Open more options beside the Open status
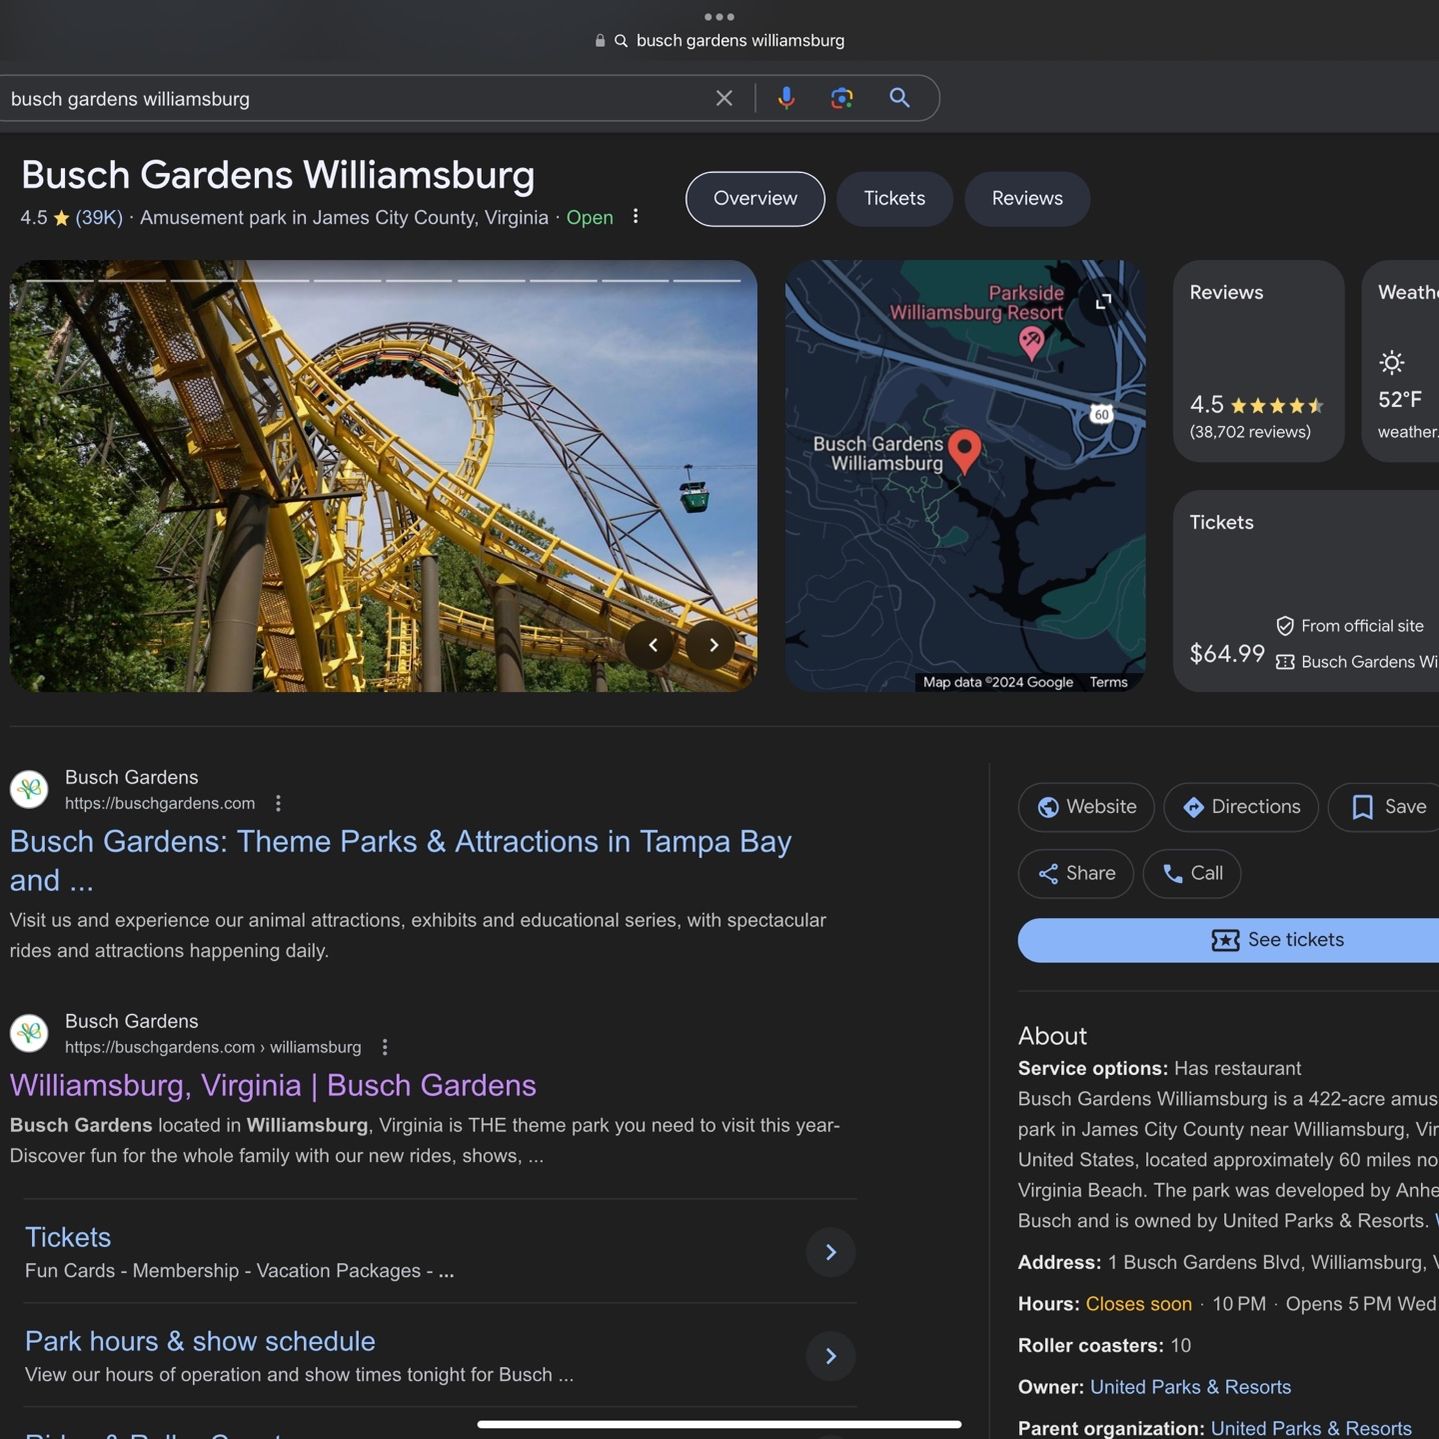This screenshot has width=1439, height=1439. pos(636,217)
